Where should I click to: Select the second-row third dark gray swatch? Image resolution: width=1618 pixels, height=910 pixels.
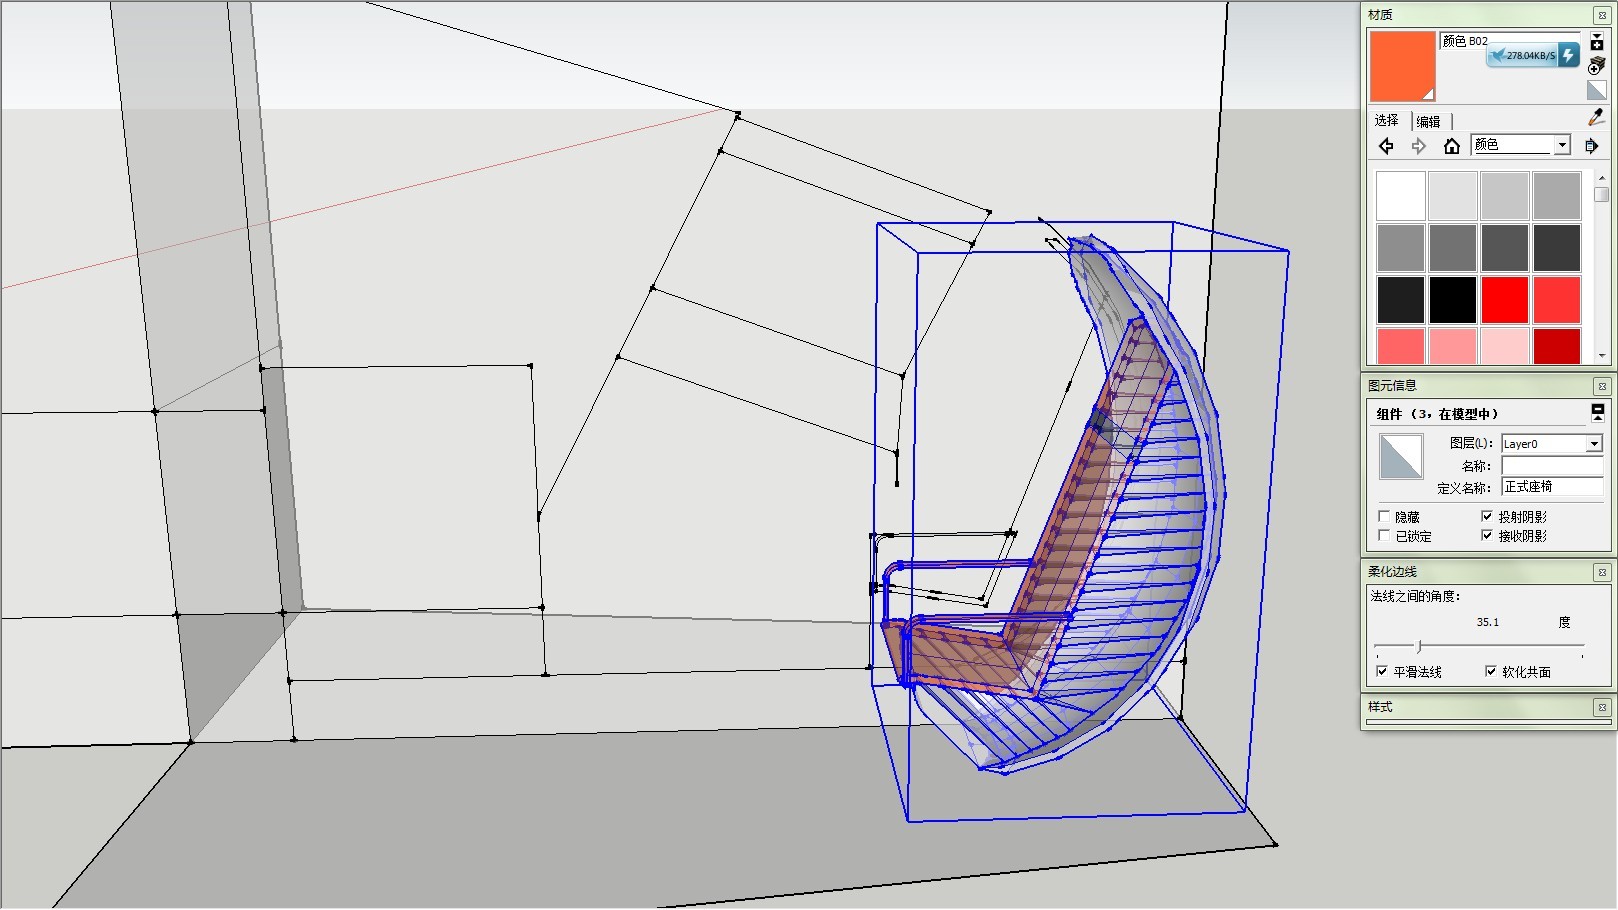click(x=1505, y=248)
